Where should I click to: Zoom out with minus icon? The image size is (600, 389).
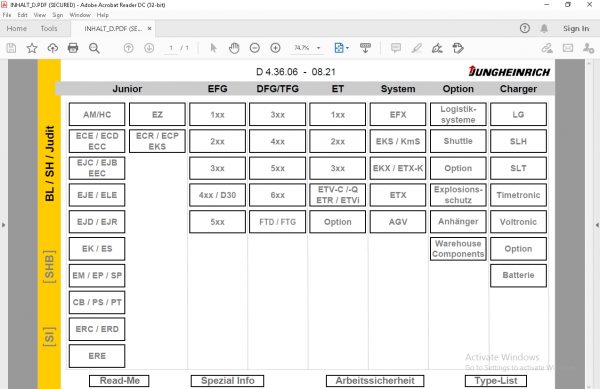coord(254,48)
